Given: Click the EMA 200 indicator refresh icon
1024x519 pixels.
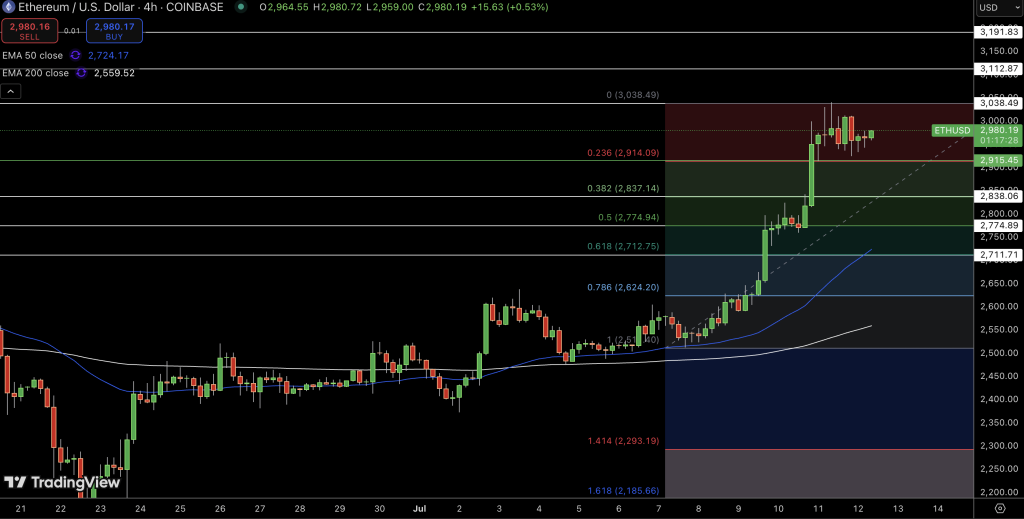Looking at the screenshot, I should 81,73.
